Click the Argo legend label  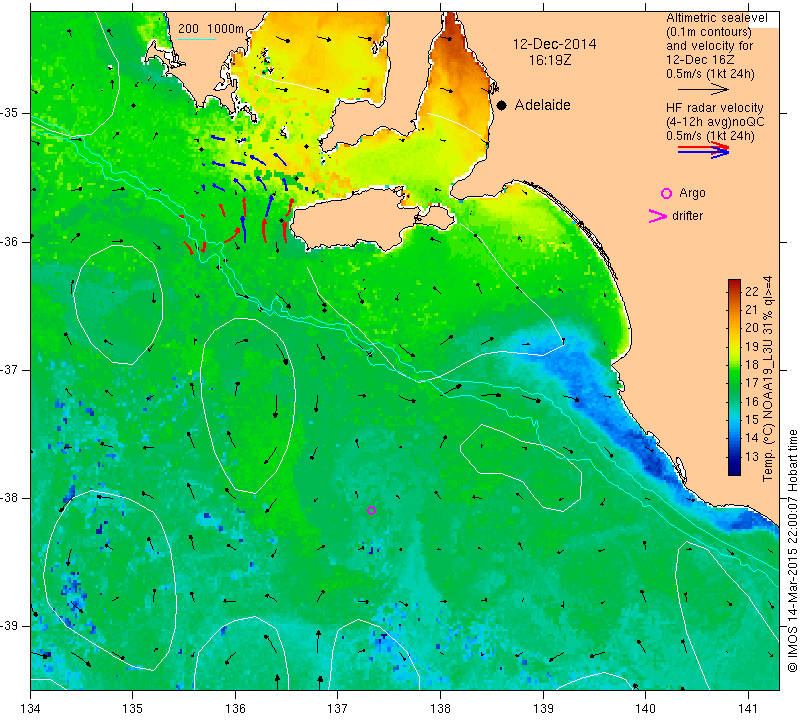coord(692,193)
